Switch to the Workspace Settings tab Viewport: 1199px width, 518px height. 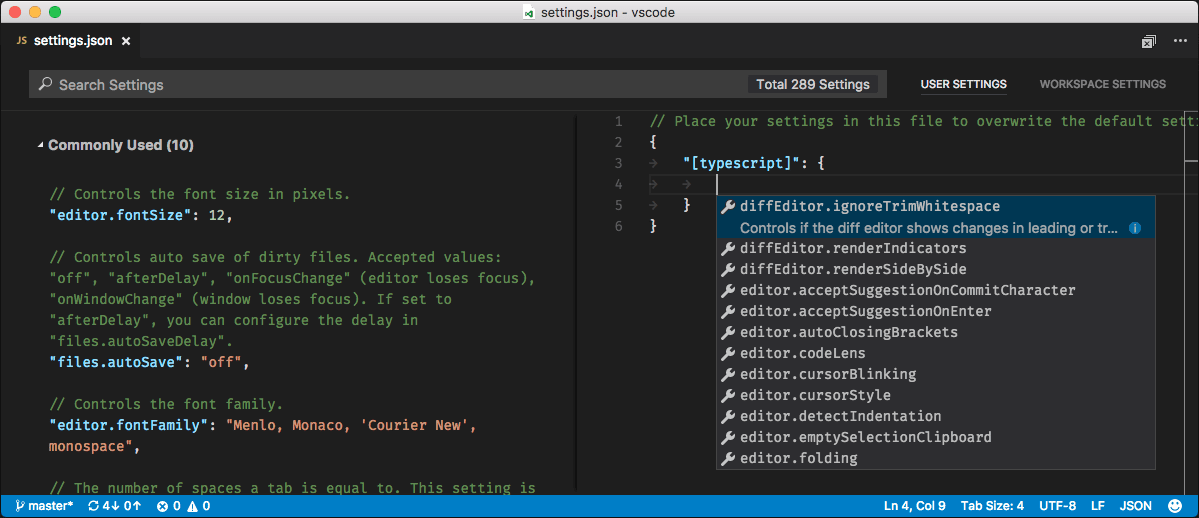[1102, 85]
